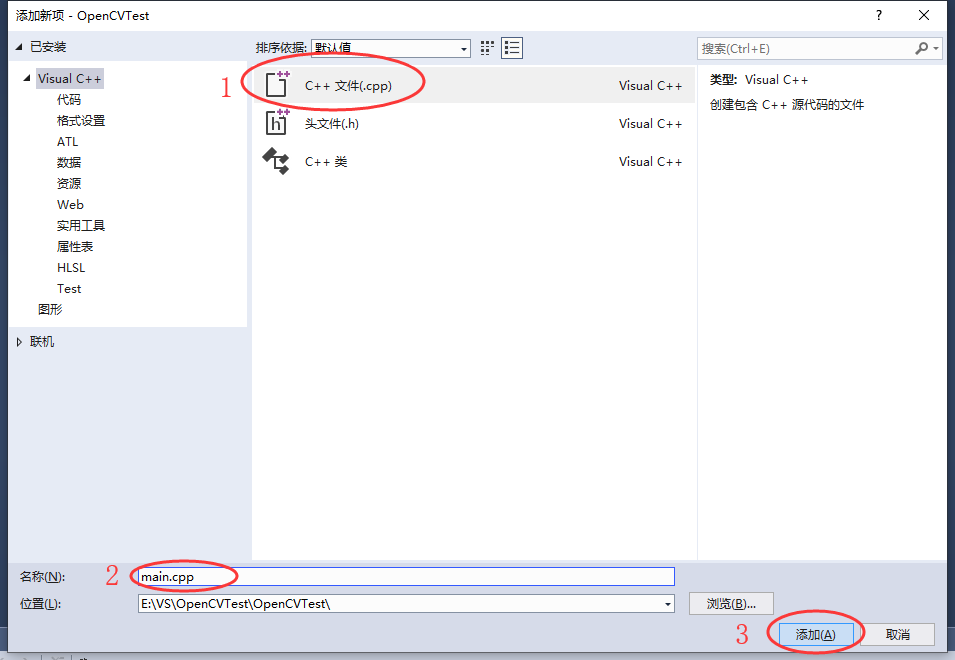Select the 格式设置 category

click(81, 121)
